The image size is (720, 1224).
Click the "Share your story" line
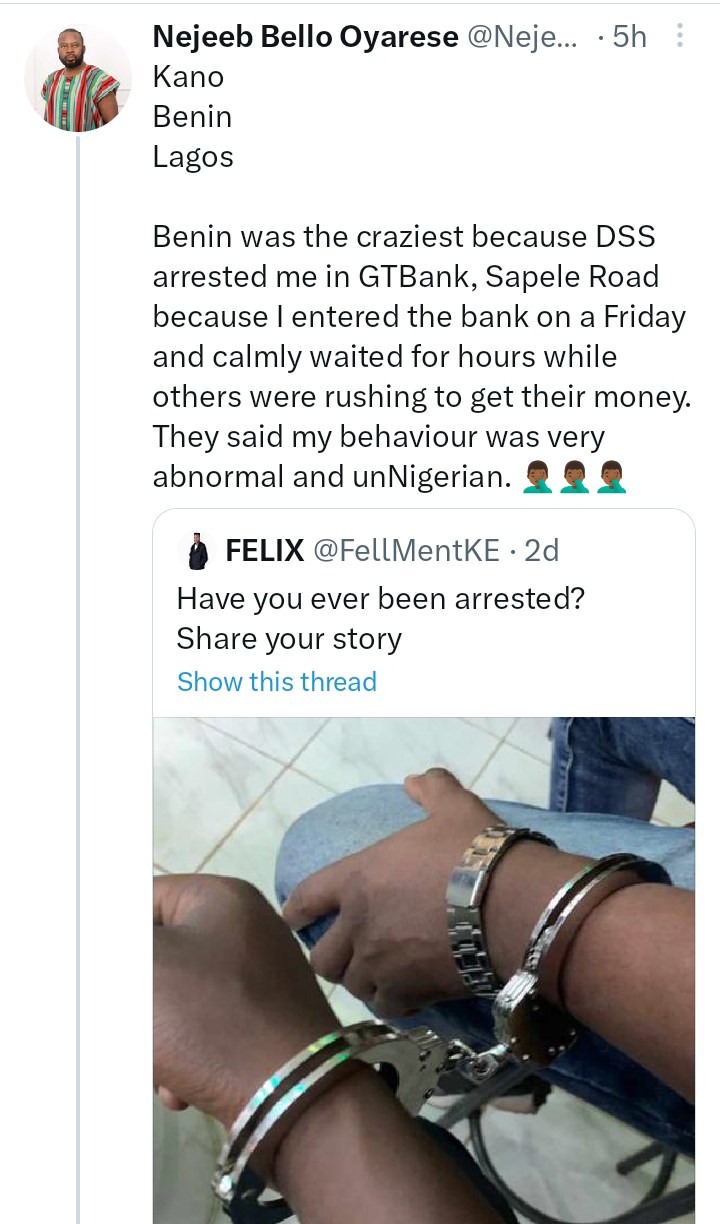click(289, 639)
